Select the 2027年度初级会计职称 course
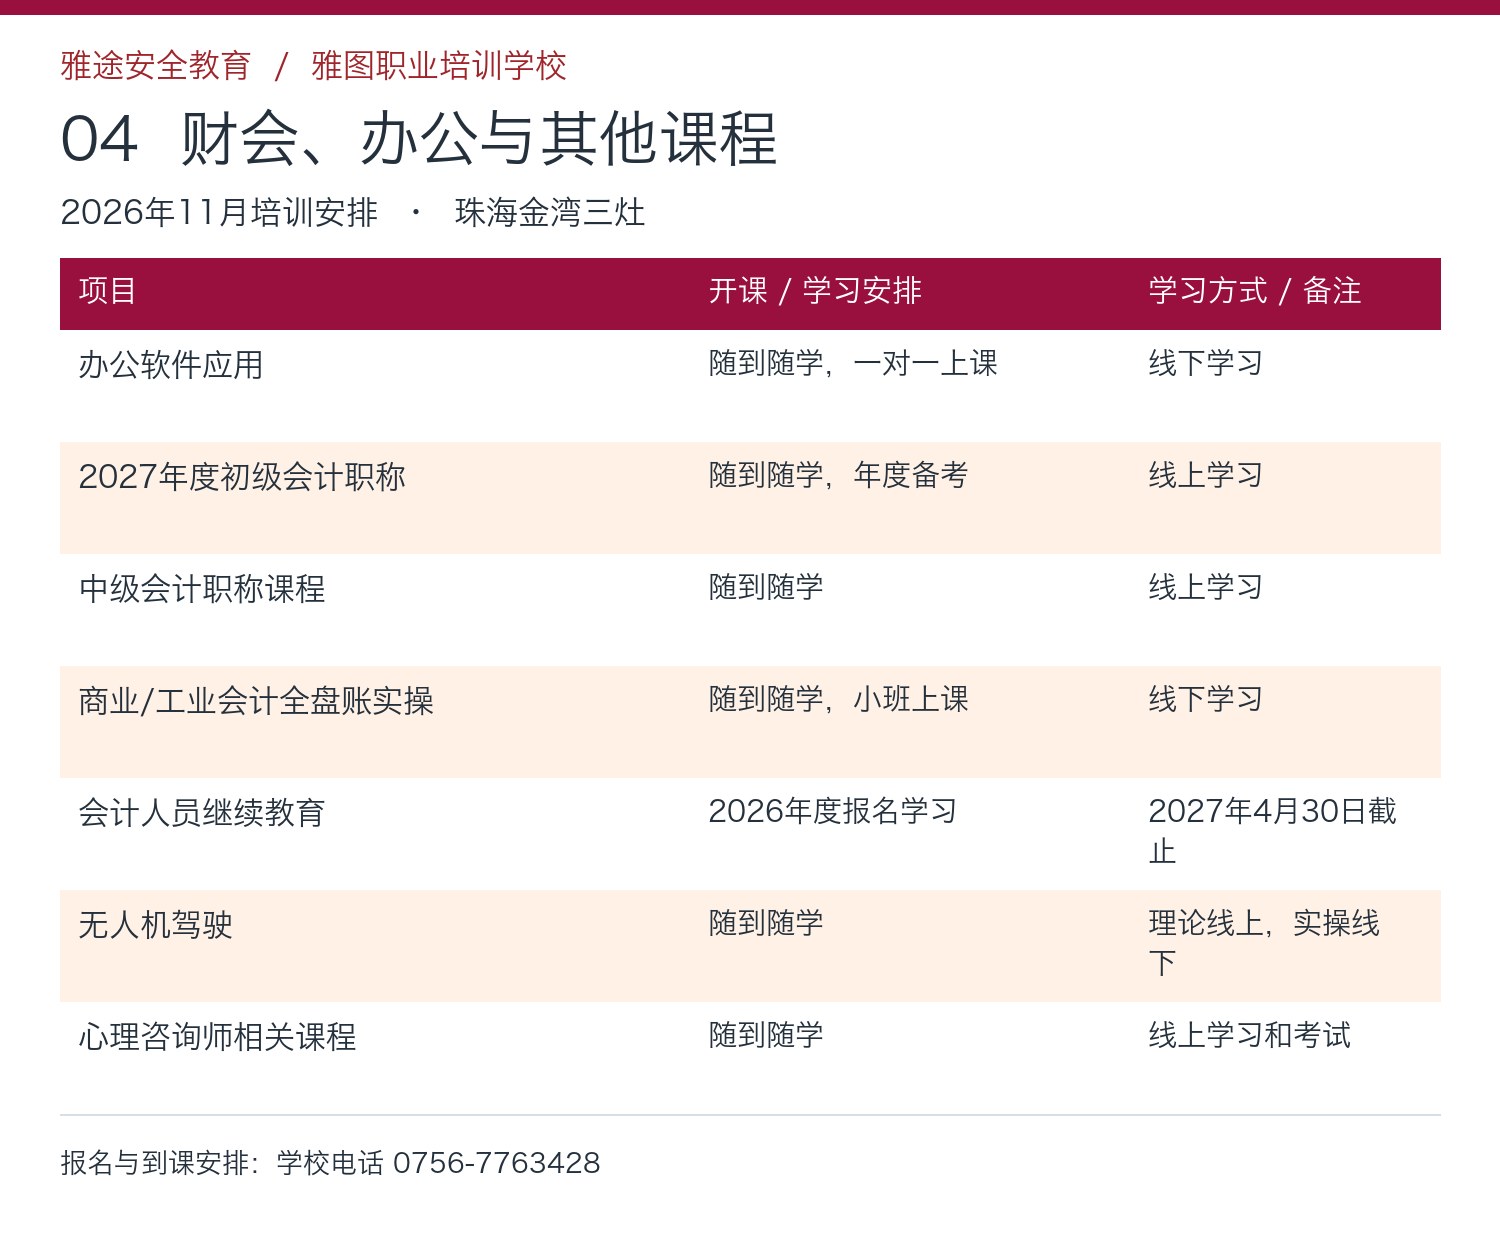The height and width of the screenshot is (1244, 1500). tap(242, 477)
